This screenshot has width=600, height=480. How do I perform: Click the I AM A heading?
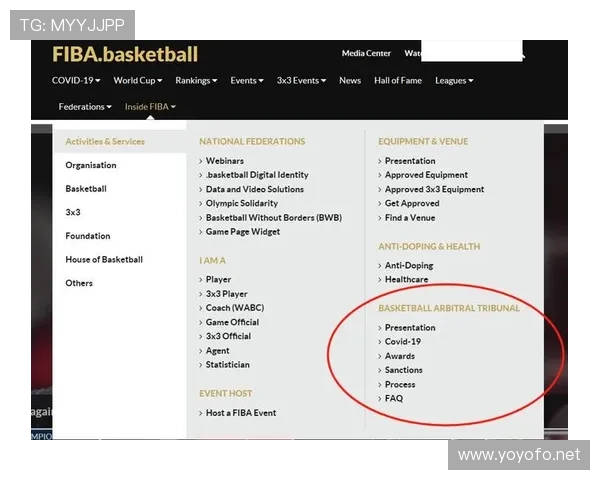click(212, 261)
